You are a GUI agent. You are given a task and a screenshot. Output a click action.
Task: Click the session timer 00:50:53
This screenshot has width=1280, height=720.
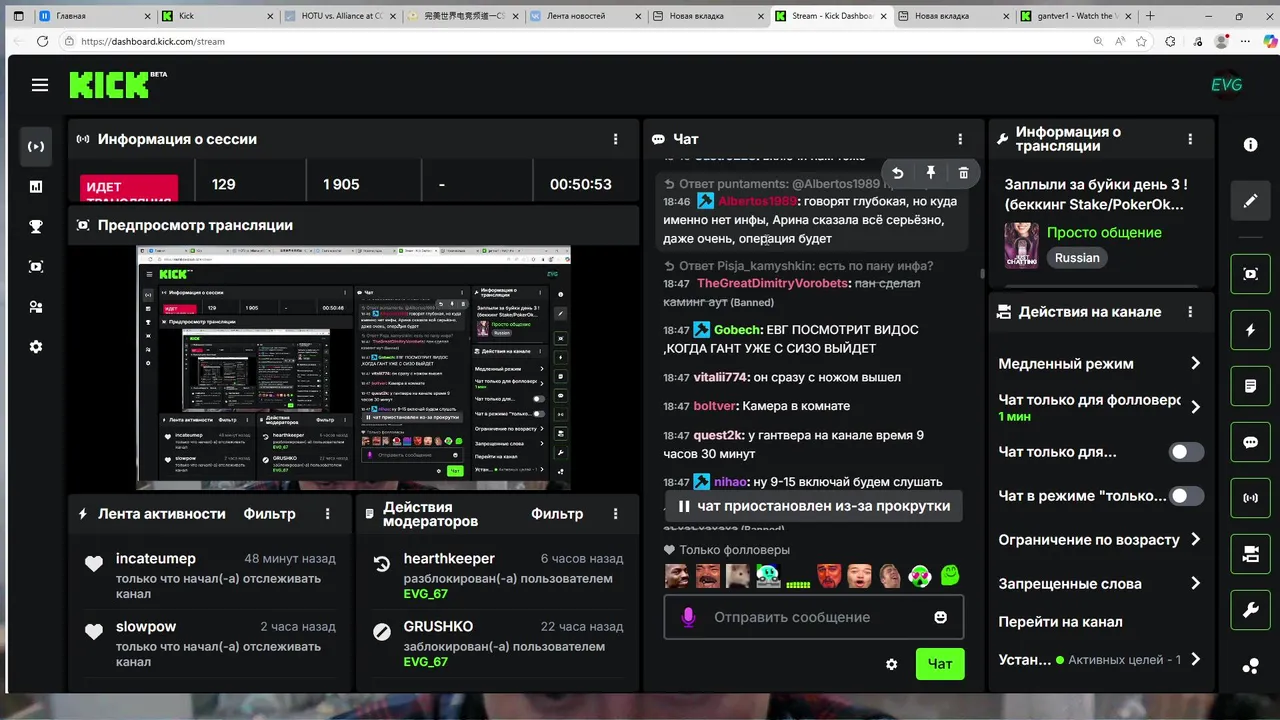point(581,185)
